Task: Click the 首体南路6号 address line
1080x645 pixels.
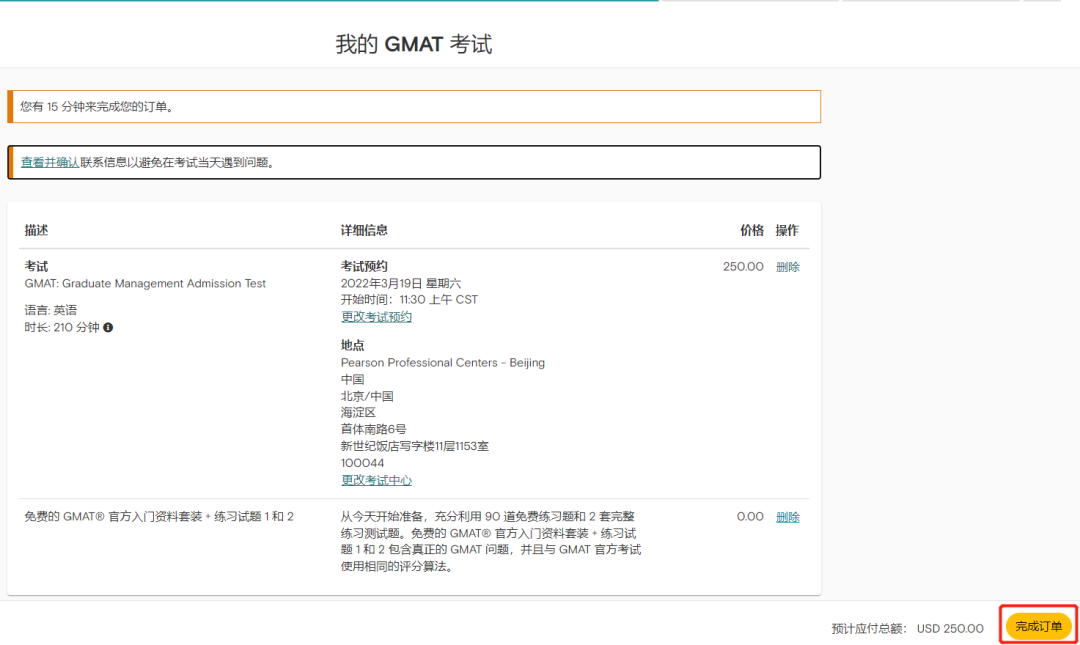Action: [373, 429]
